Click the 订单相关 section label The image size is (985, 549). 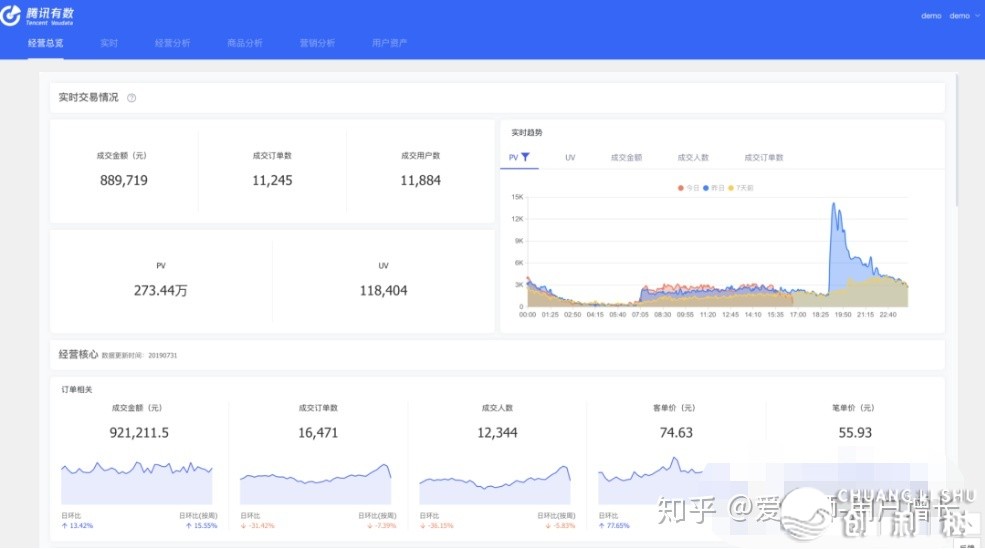click(77, 389)
